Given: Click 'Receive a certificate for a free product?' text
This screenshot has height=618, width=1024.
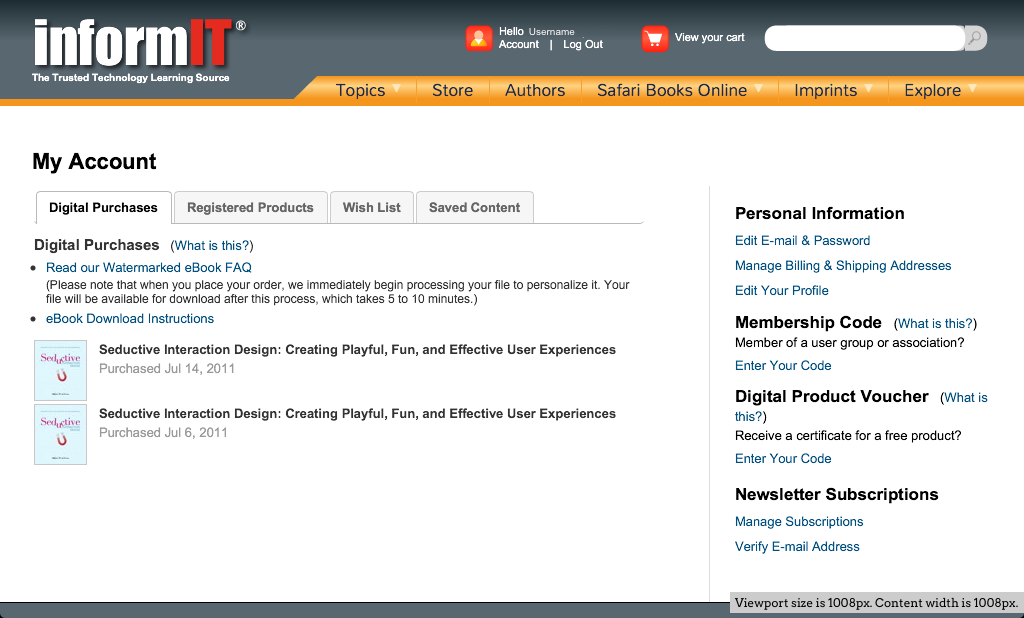Looking at the screenshot, I should pyautogui.click(x=848, y=436).
